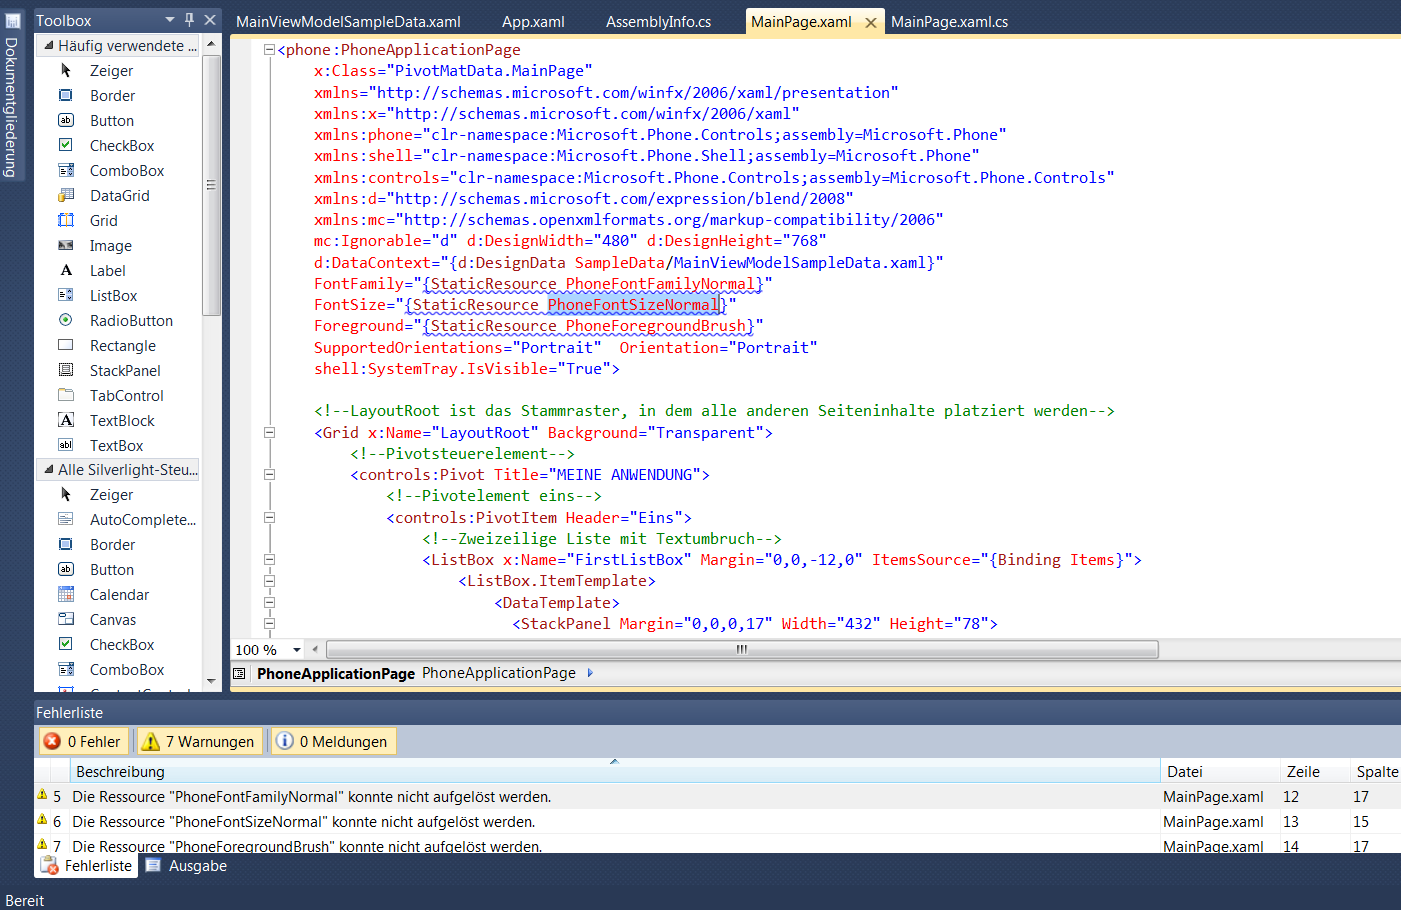Screen dimensions: 1401x910
Task: Click the bold PhoneApplicationPage breadcrumb element
Action: pos(335,673)
